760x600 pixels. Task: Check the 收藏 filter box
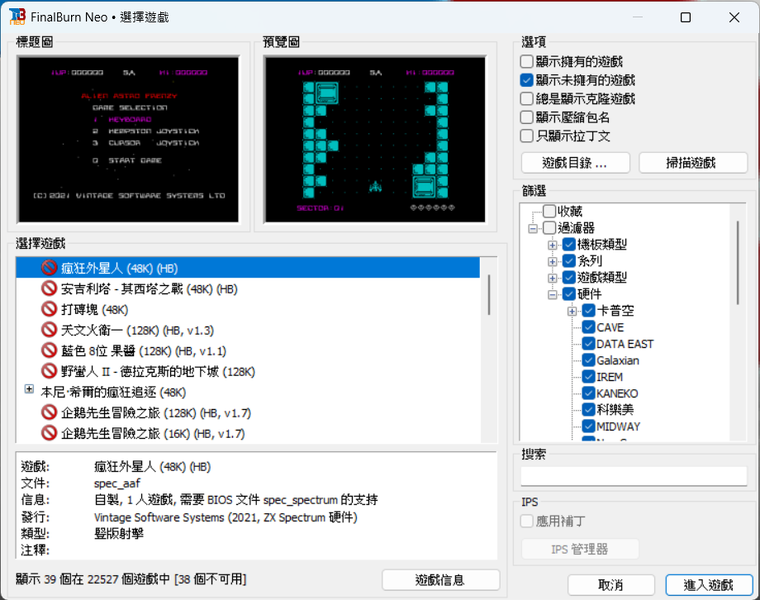[x=549, y=211]
